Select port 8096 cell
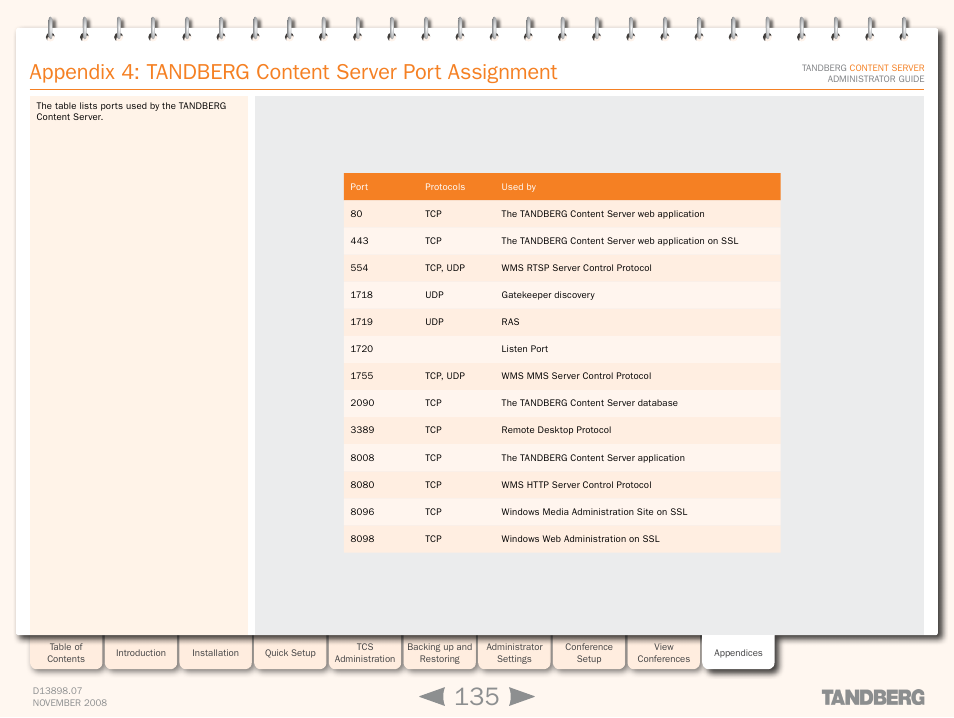 [362, 512]
